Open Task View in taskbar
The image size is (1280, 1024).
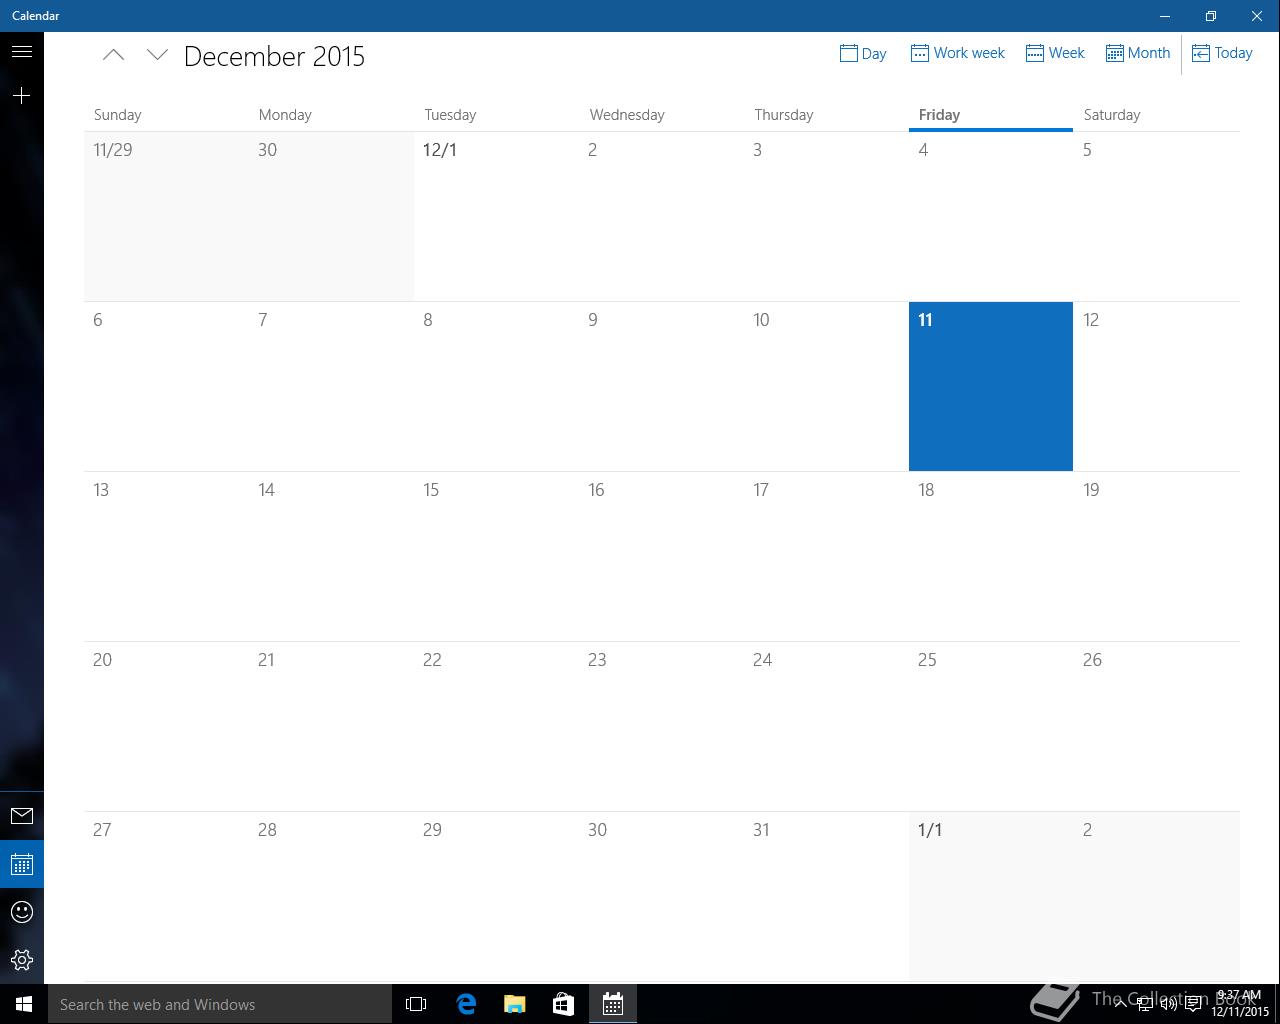pyautogui.click(x=416, y=1004)
